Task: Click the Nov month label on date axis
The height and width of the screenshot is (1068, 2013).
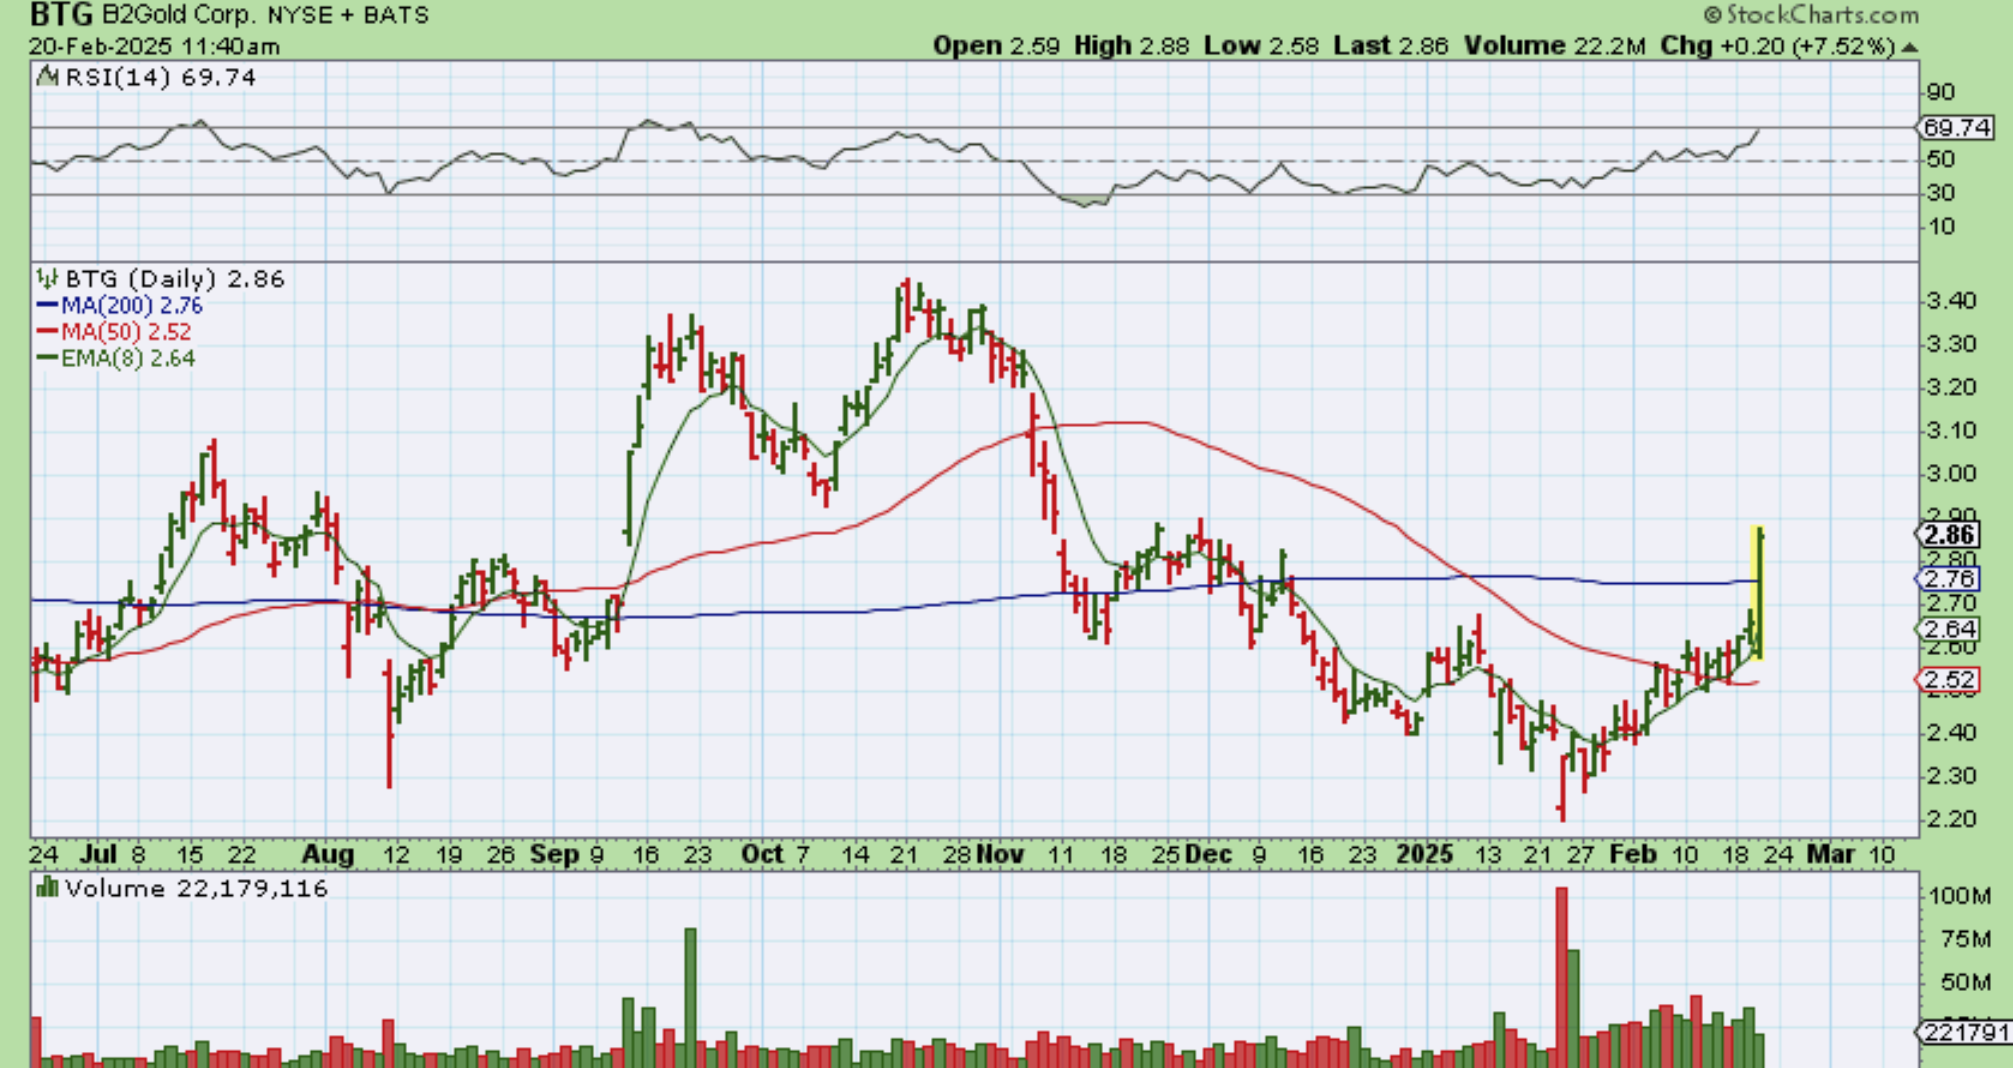Action: pos(1000,854)
